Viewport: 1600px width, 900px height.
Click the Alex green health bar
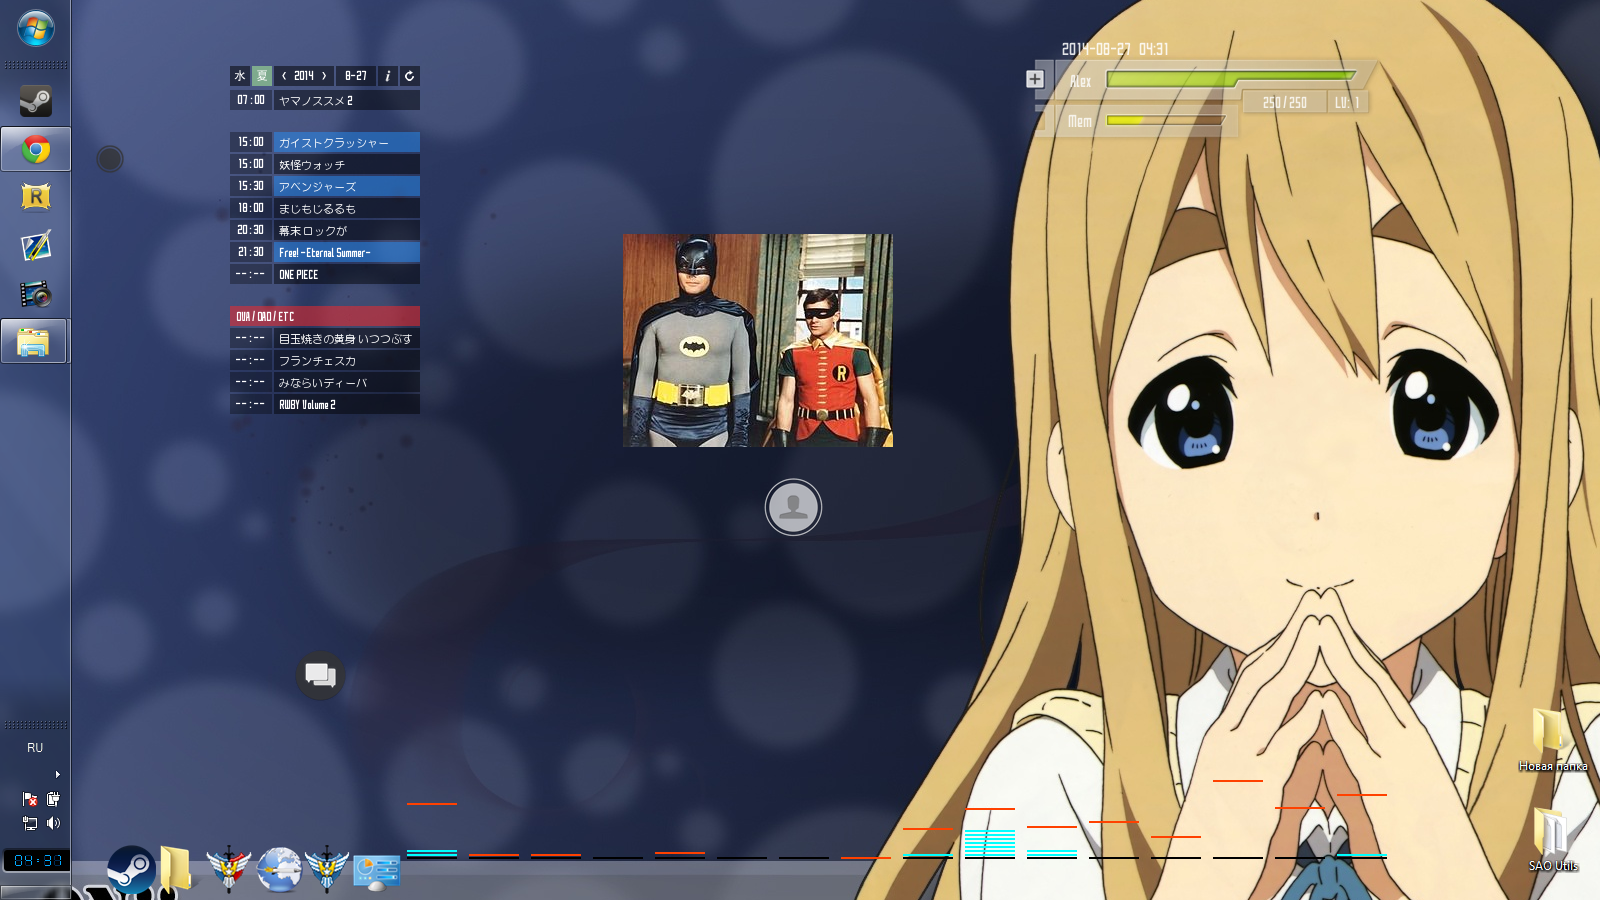1231,78
